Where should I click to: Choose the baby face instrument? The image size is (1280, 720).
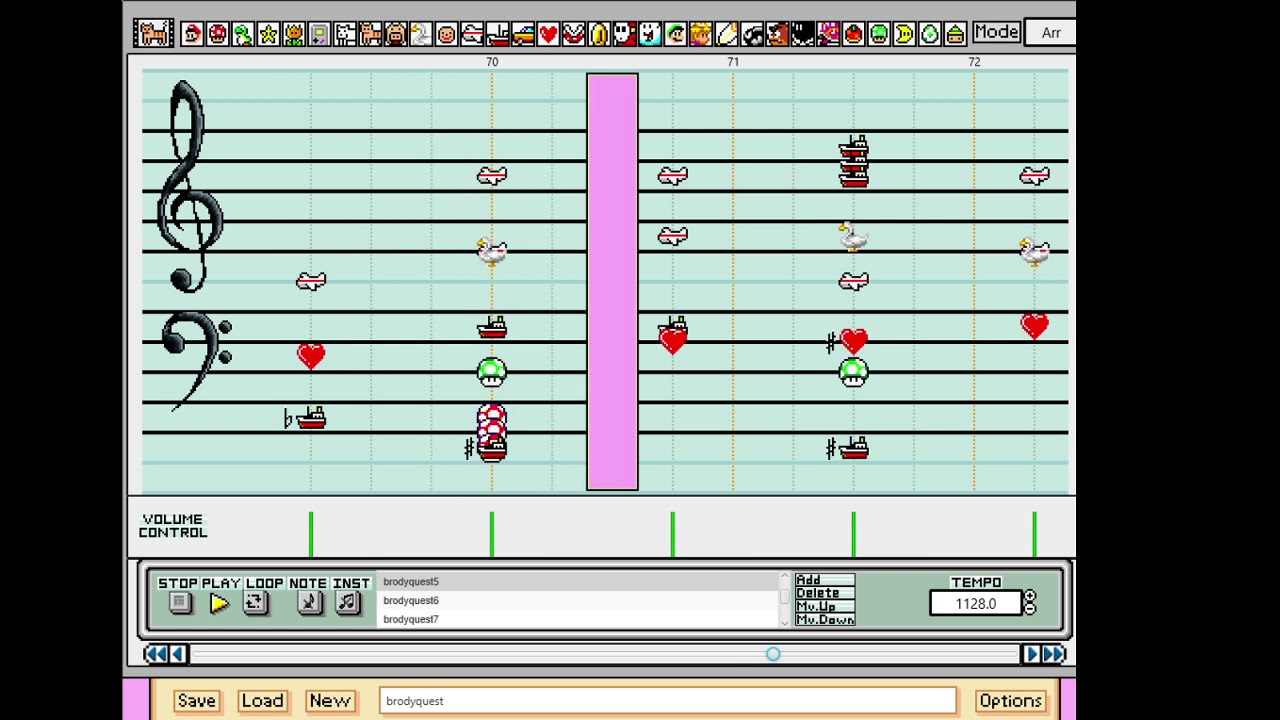pyautogui.click(x=447, y=34)
